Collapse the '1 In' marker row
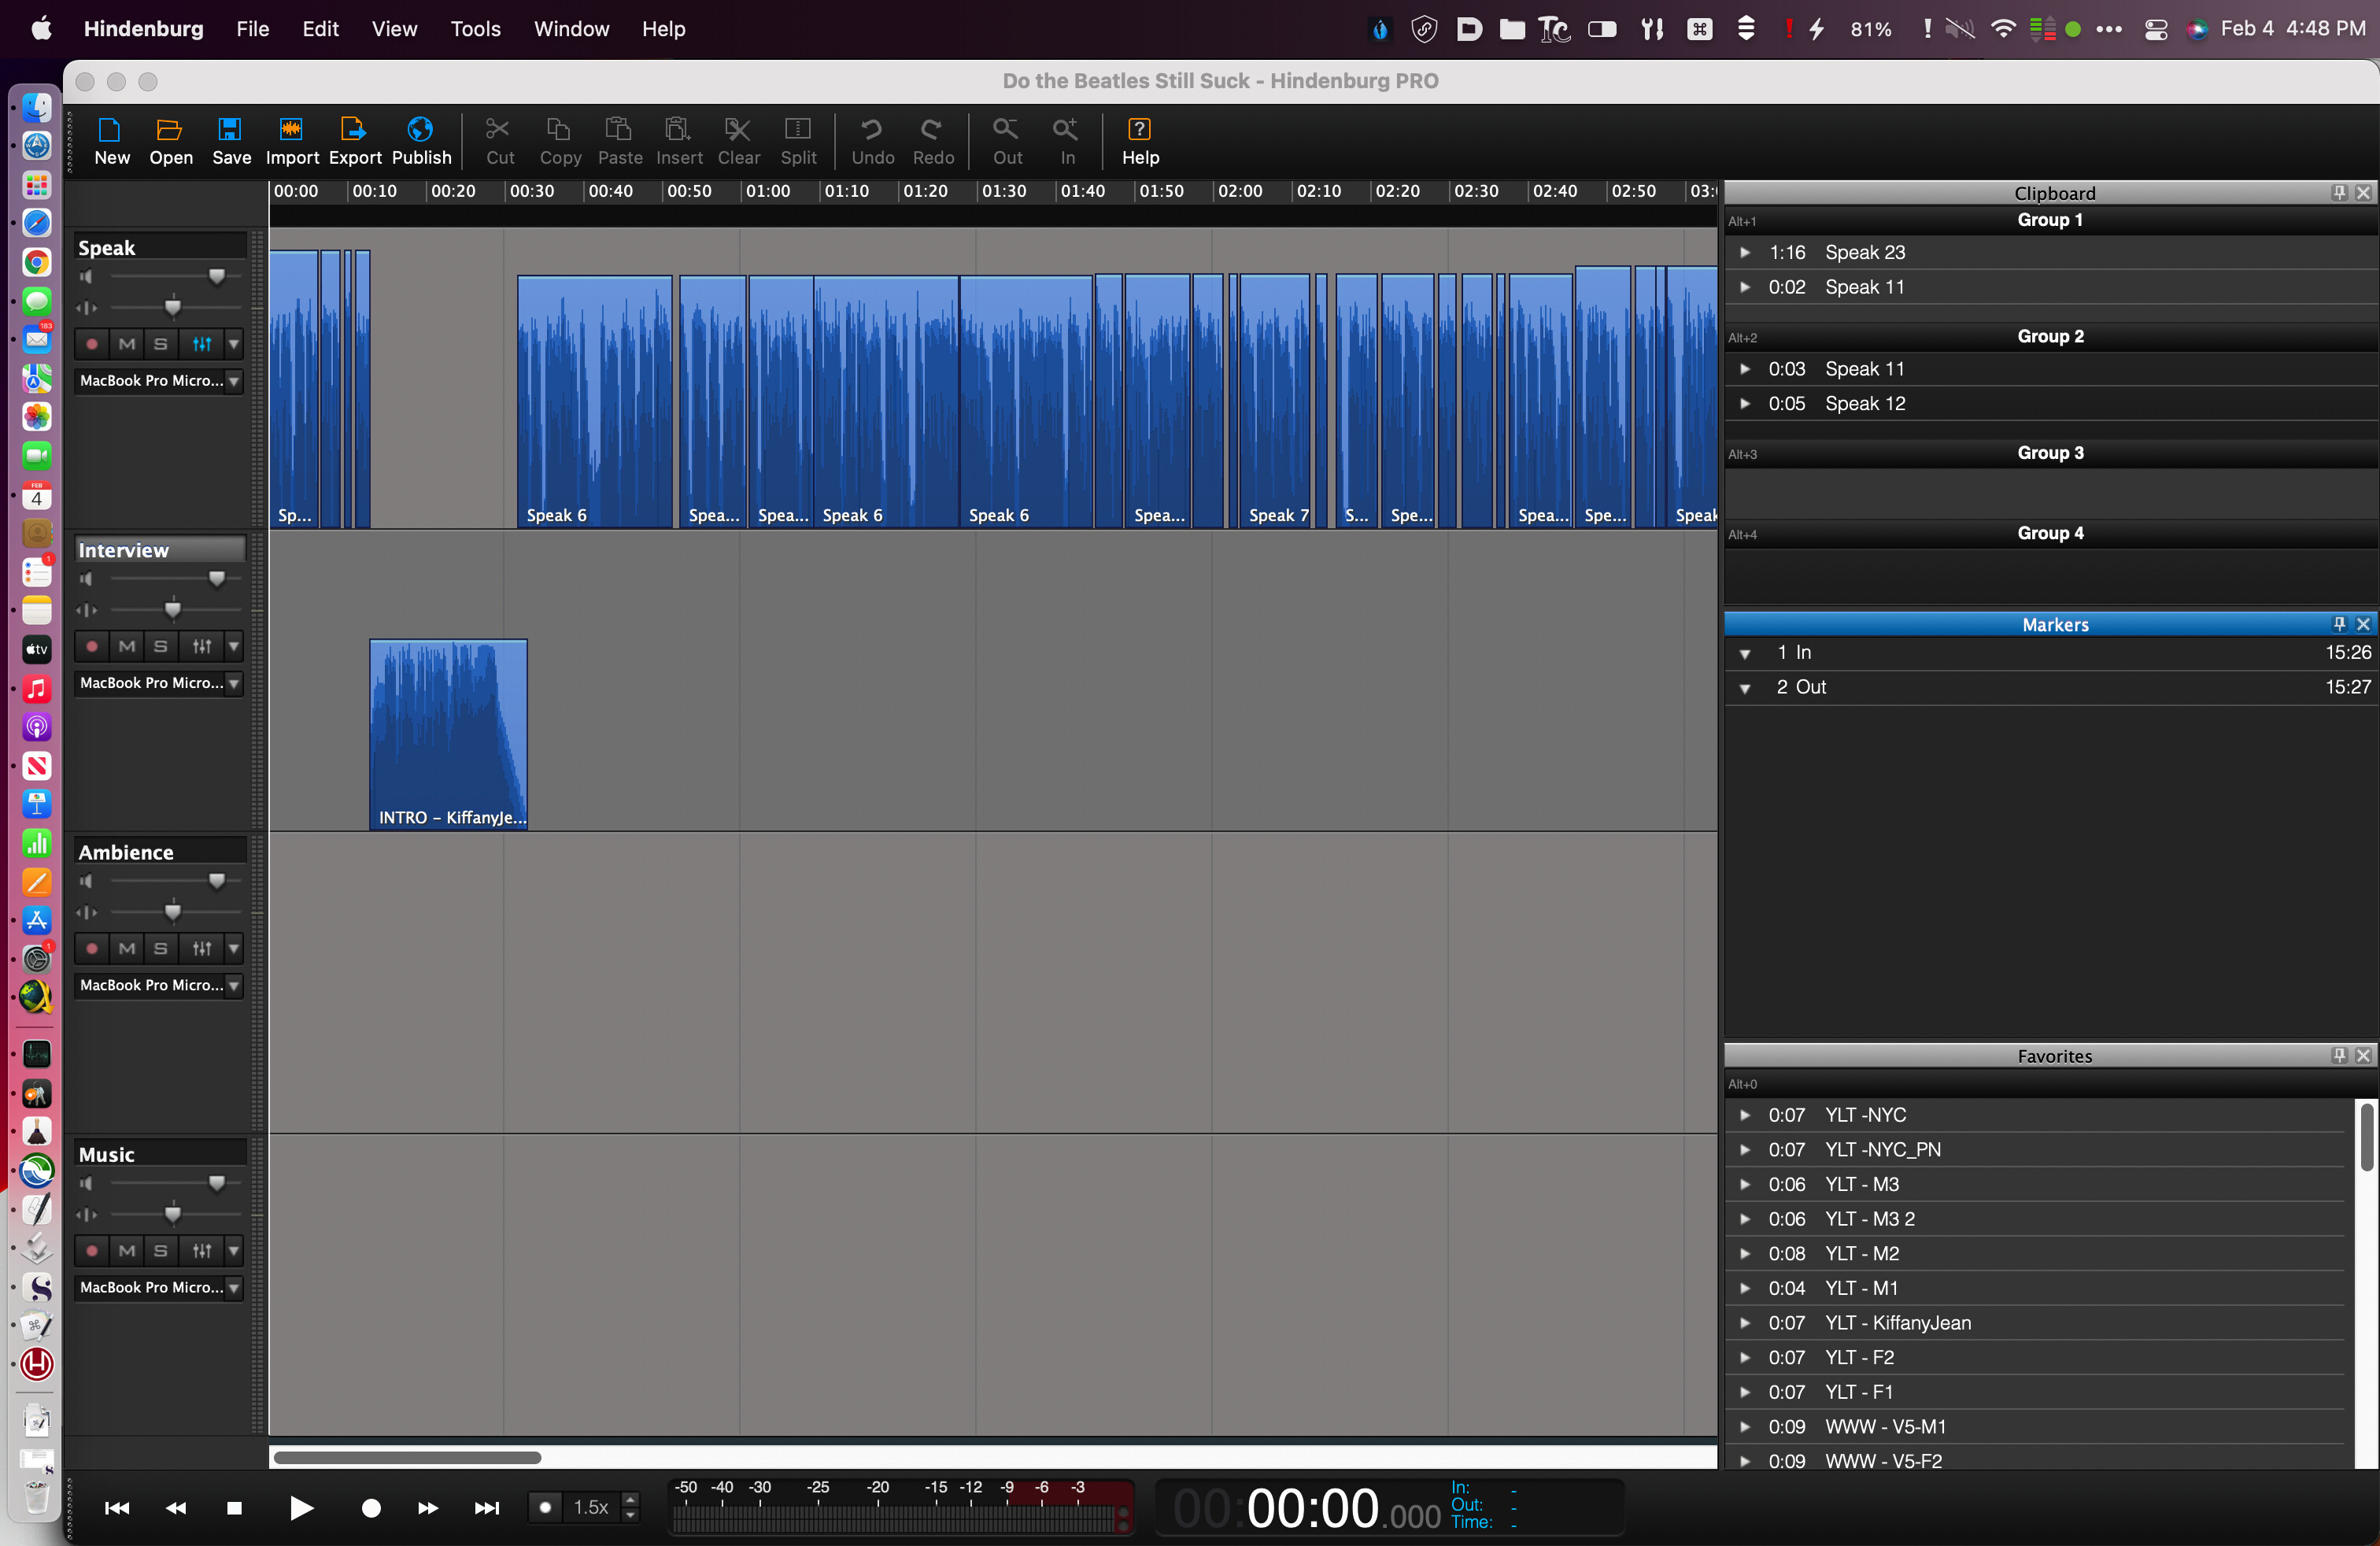 pos(1745,653)
